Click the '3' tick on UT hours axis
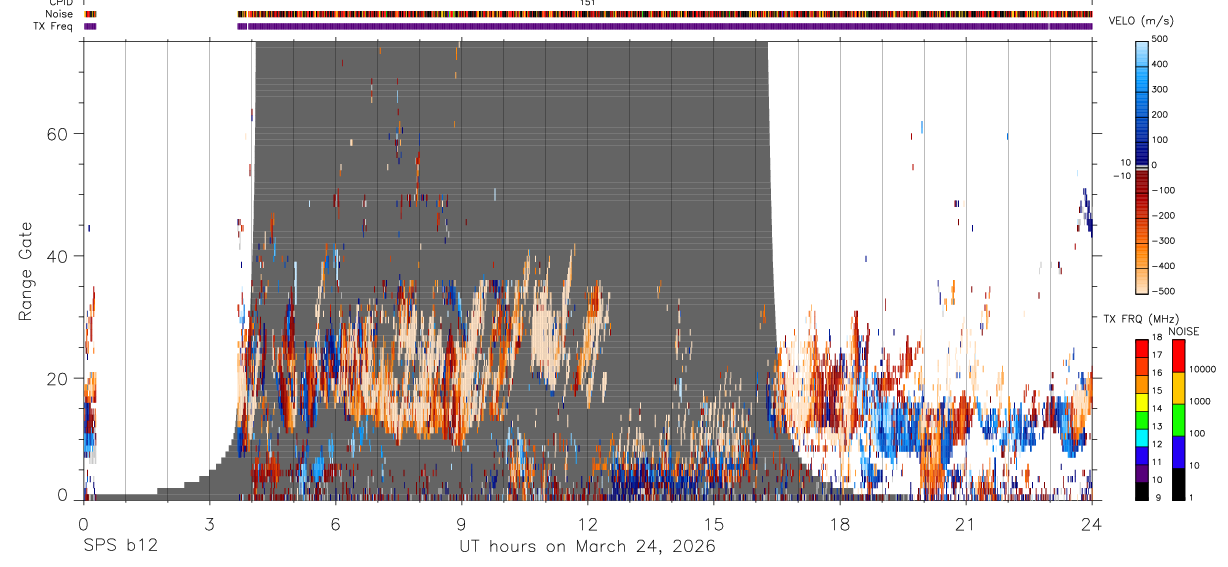Screen dimensions: 1228x567 (209, 523)
